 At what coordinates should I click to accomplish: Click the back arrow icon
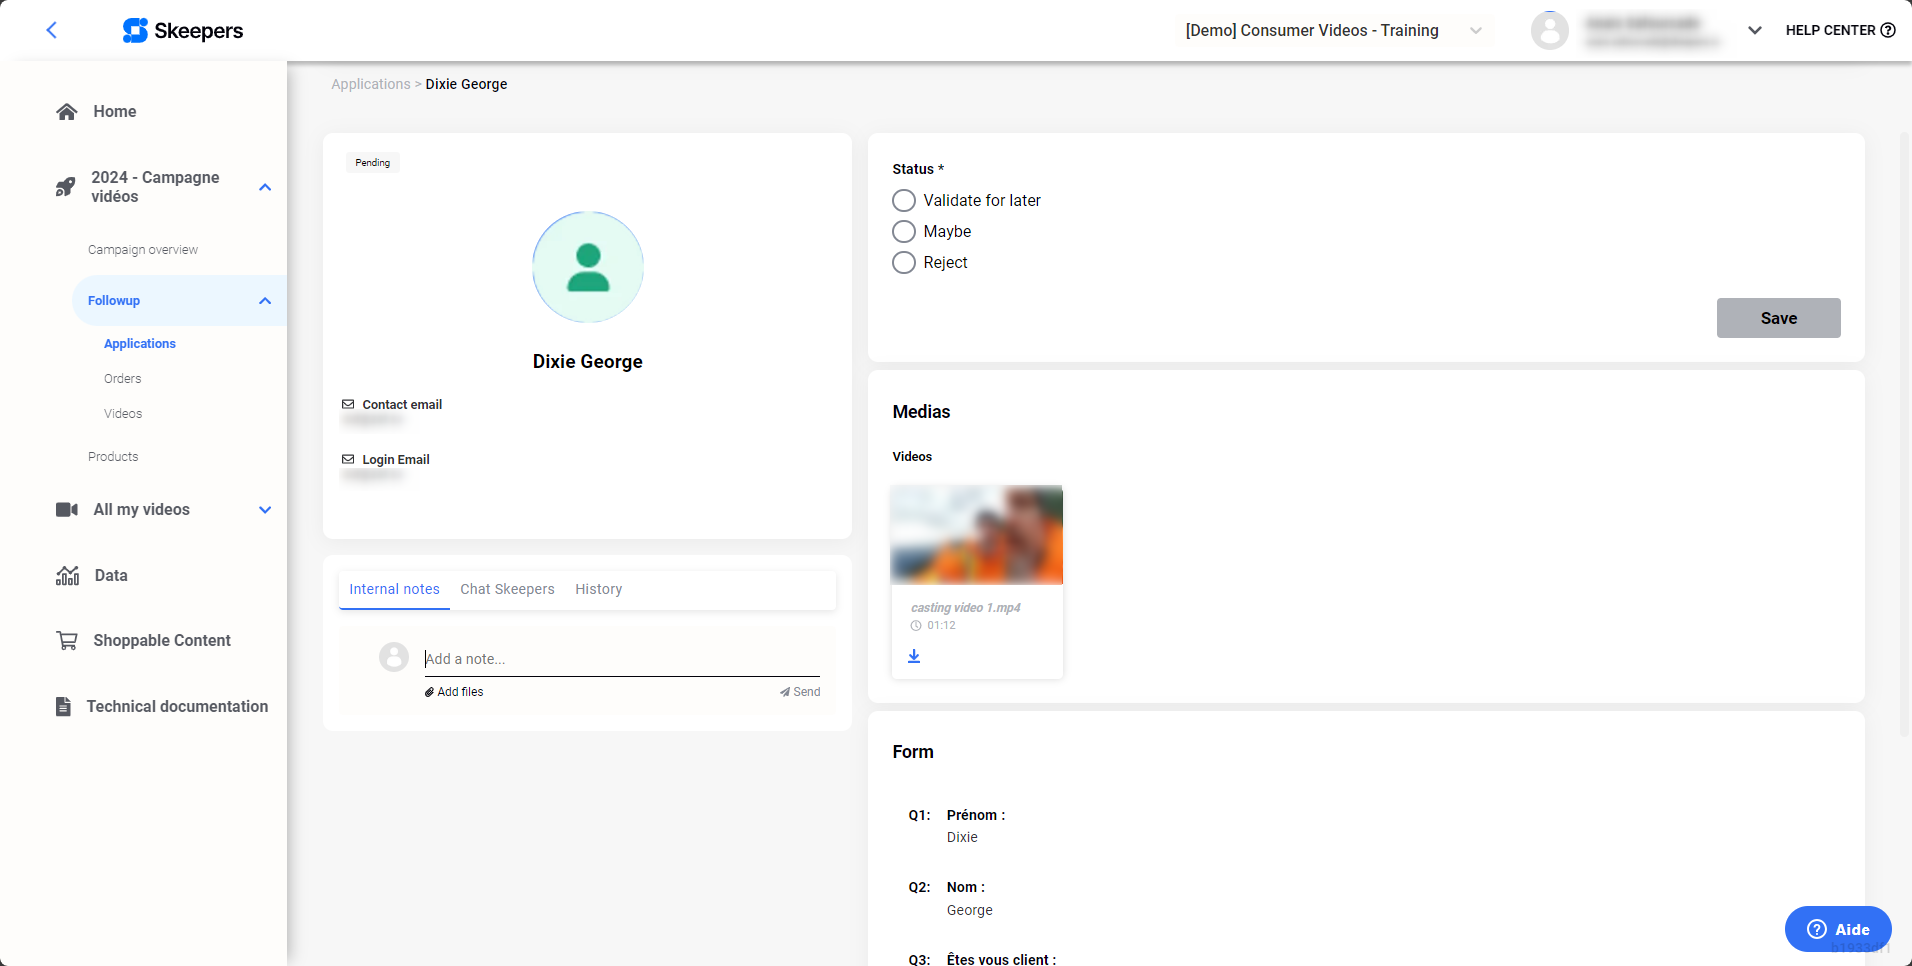tap(52, 30)
